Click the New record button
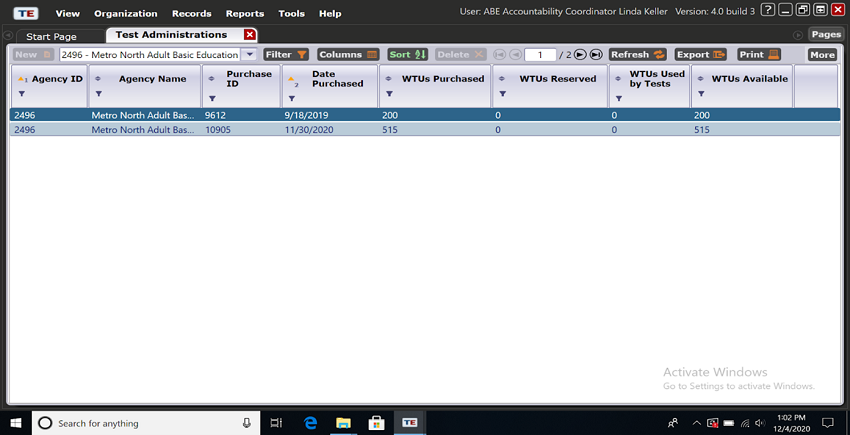850x435 pixels. click(x=33, y=54)
